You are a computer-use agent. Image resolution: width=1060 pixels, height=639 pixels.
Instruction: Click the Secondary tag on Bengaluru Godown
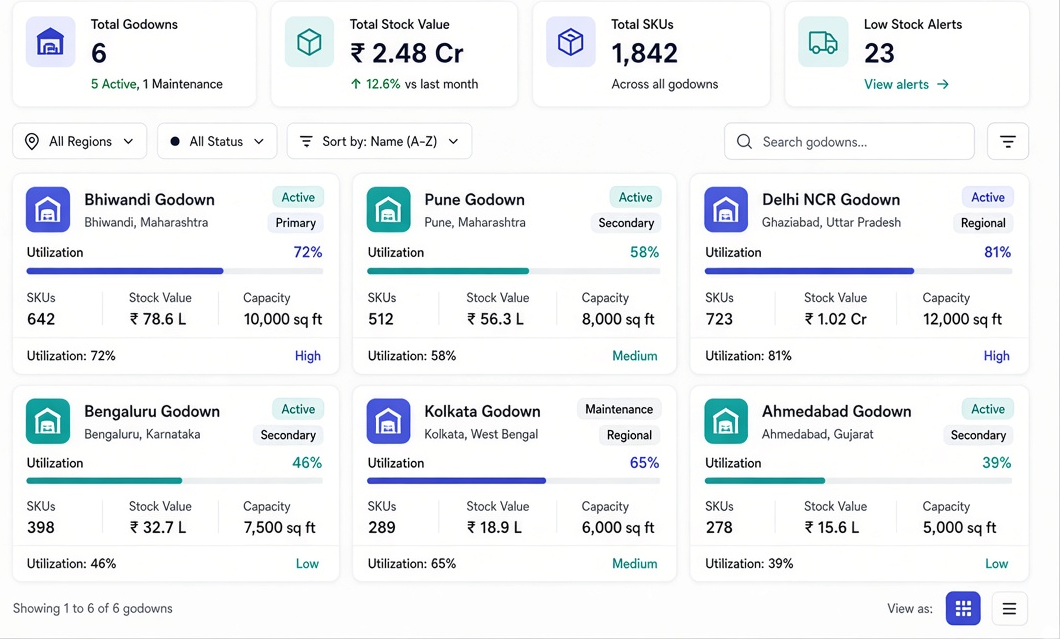(x=289, y=435)
